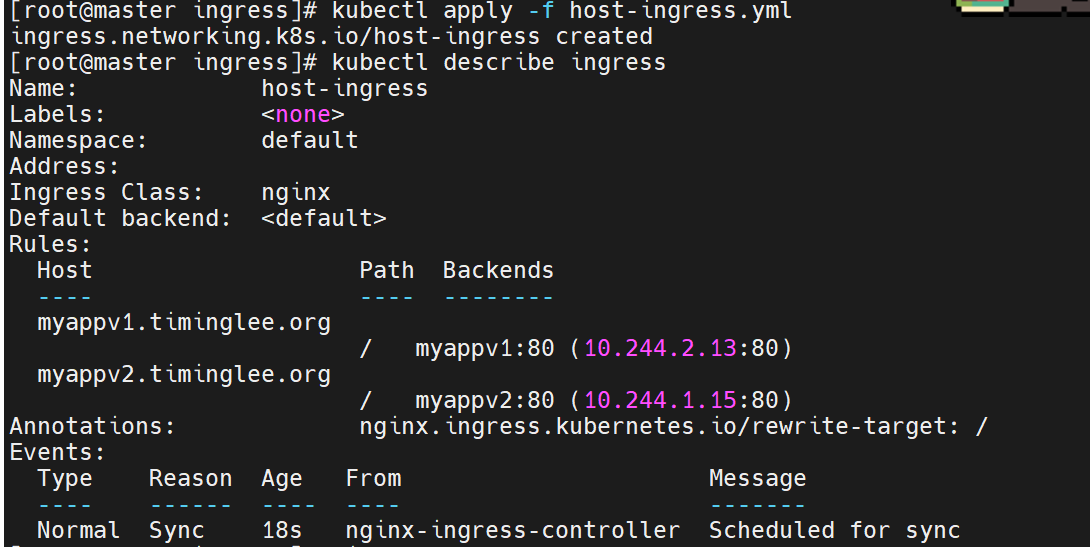The height and width of the screenshot is (547, 1090).
Task: Click the 'Events:' heading
Action: pos(57,452)
